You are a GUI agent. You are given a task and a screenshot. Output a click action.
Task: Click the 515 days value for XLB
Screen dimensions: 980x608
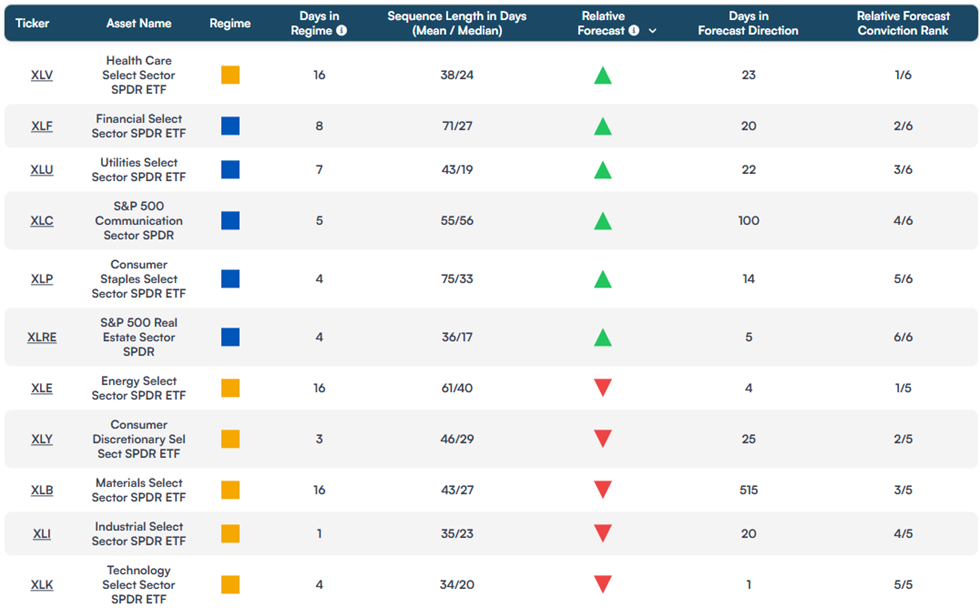tap(748, 491)
